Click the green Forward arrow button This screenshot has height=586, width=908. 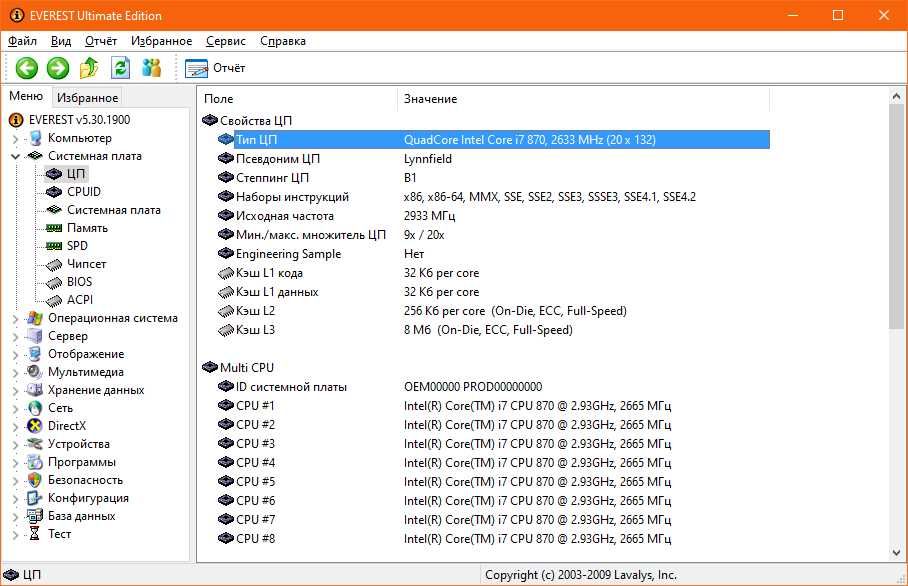click(58, 68)
